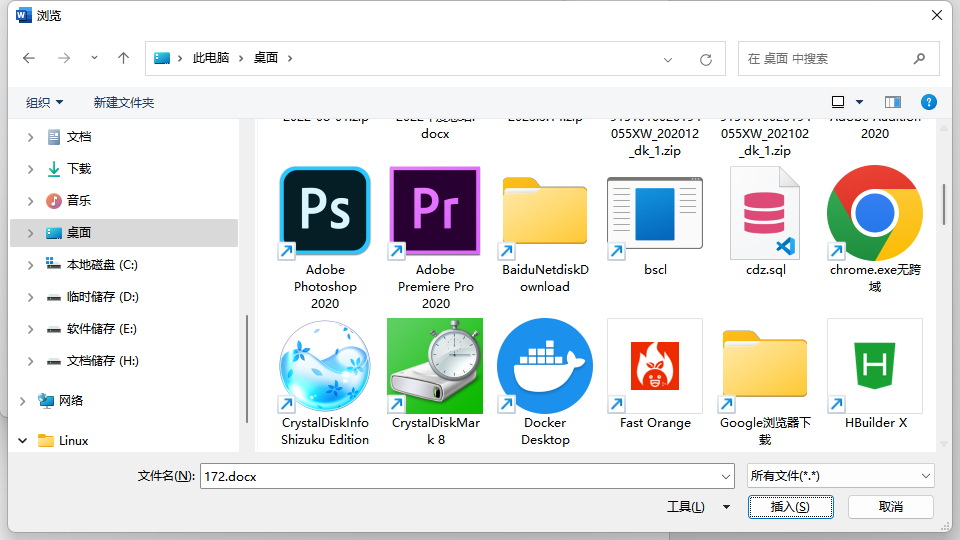
Task: Open 音乐 in the navigation pane
Action: pos(79,200)
